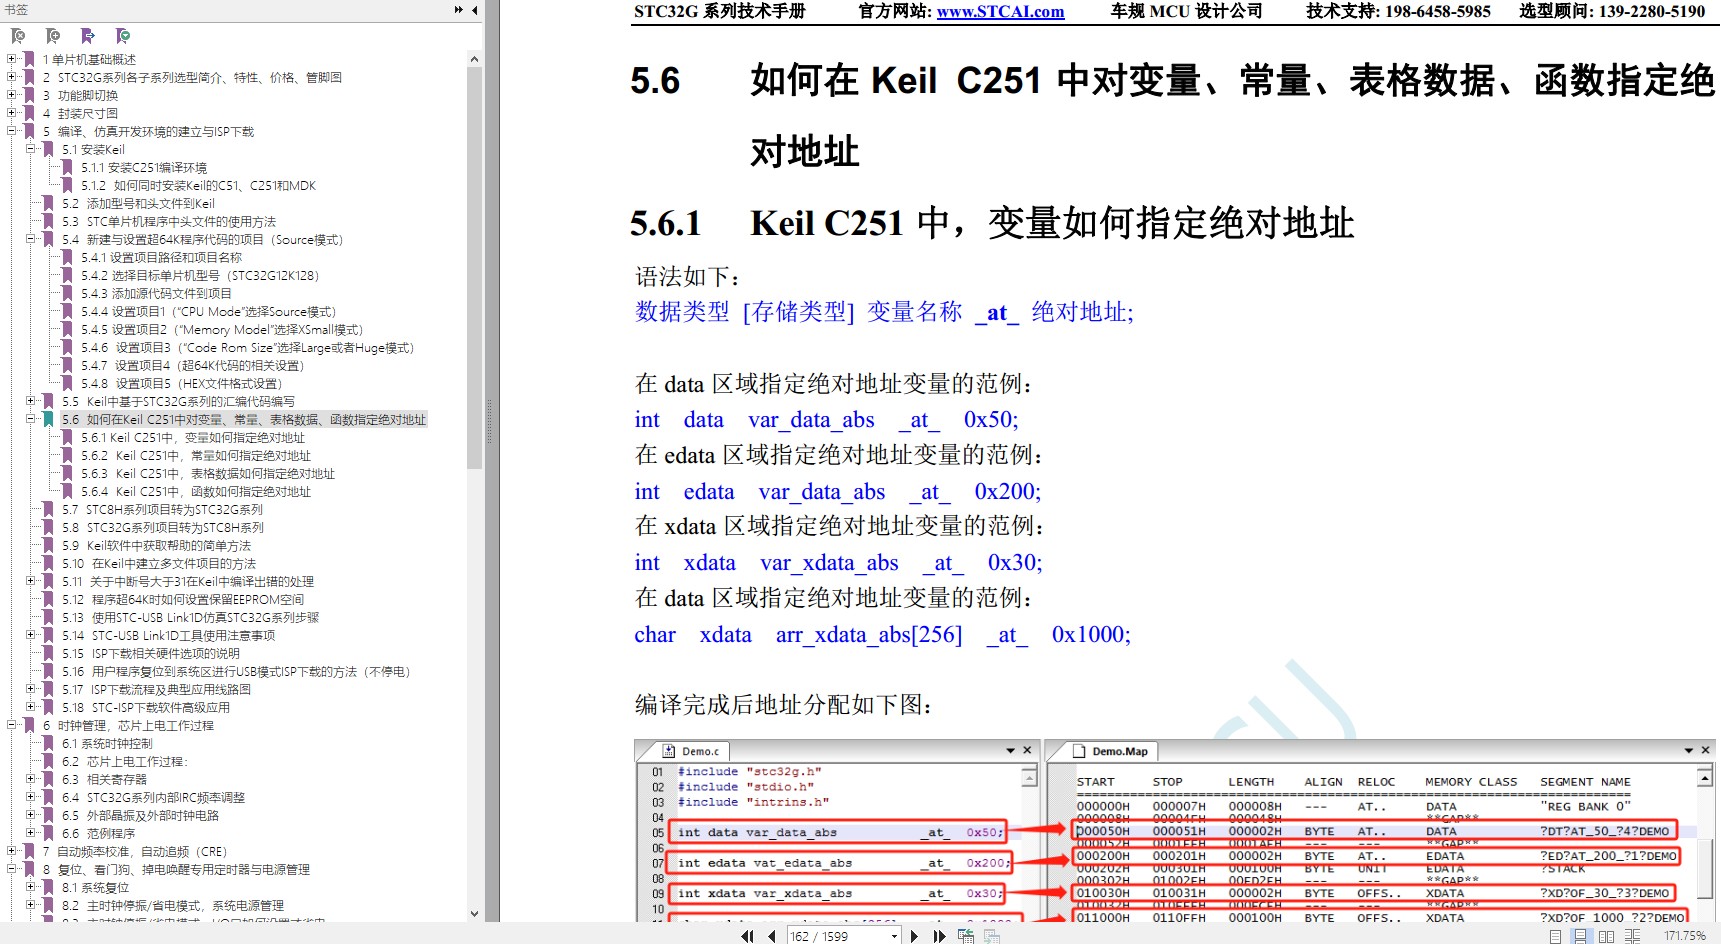Click the bookmarks panel vertical scrollbar thumb
The width and height of the screenshot is (1721, 944).
[x=474, y=267]
